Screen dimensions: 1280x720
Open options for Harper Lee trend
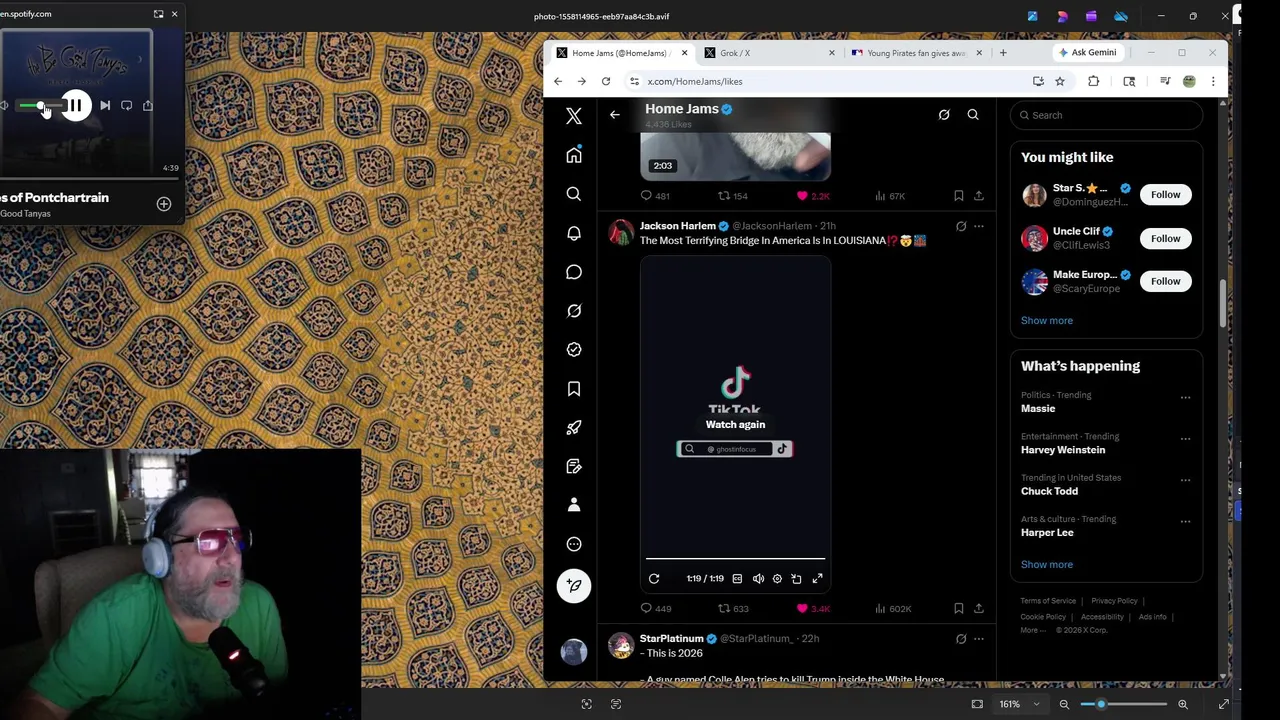(x=1185, y=521)
